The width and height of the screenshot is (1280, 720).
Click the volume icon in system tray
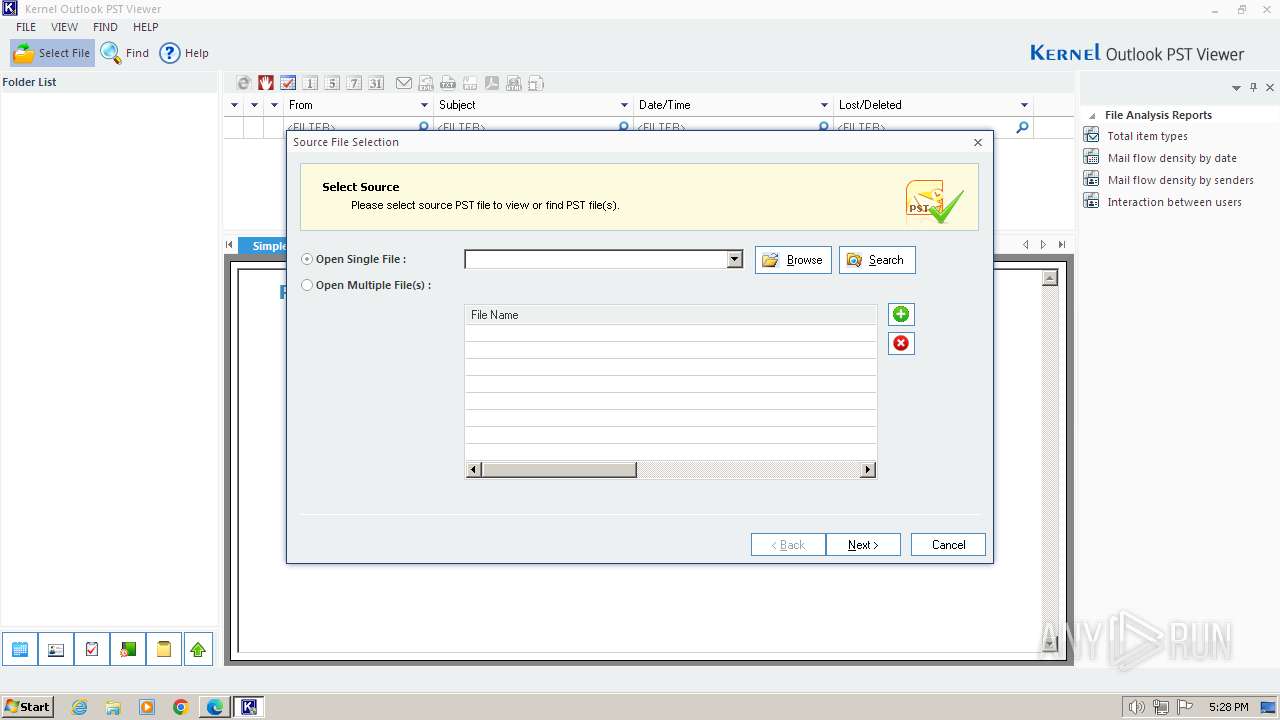click(1137, 707)
